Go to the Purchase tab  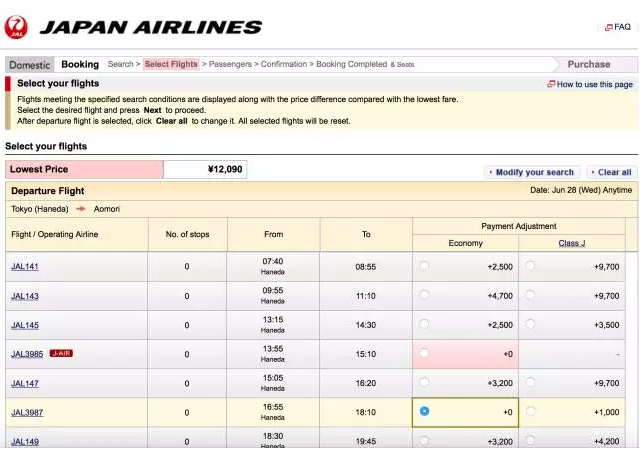pos(588,64)
